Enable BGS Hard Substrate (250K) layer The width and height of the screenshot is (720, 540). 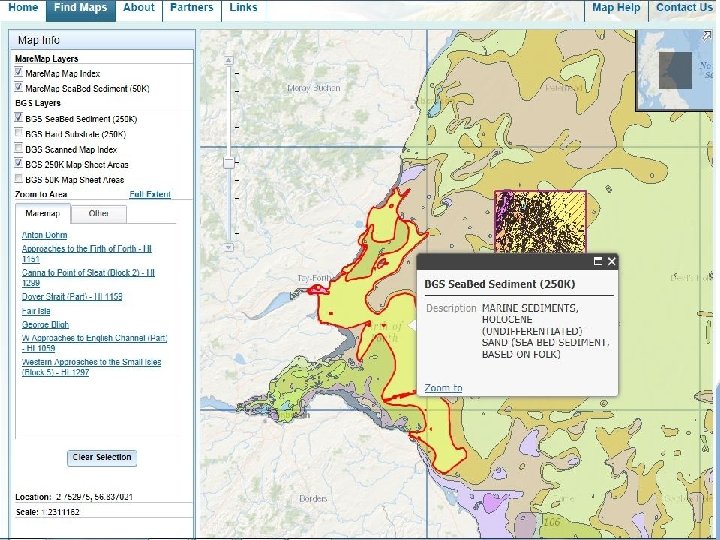[x=18, y=133]
